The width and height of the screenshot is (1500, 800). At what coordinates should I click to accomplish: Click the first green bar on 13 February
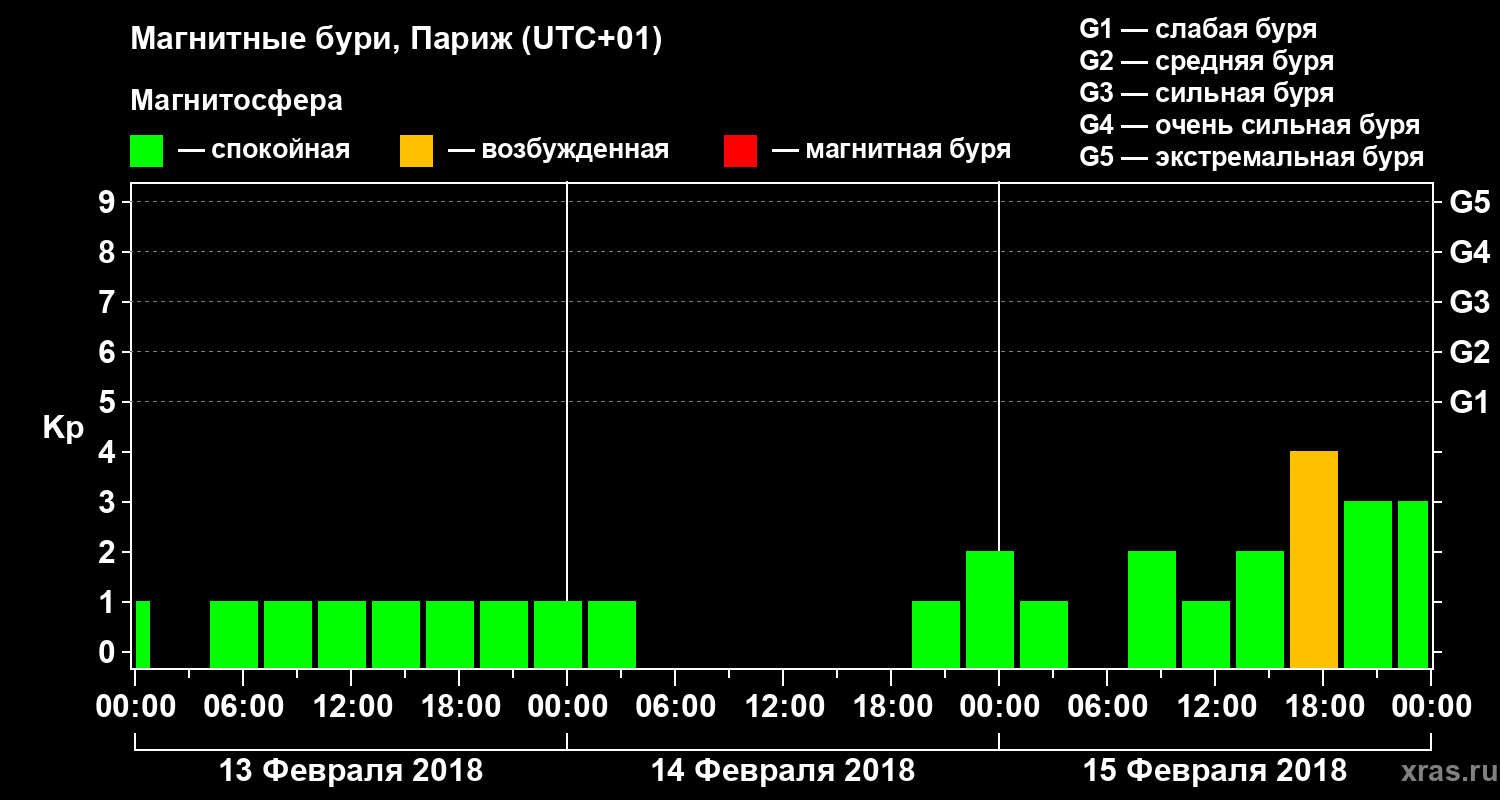tap(142, 635)
